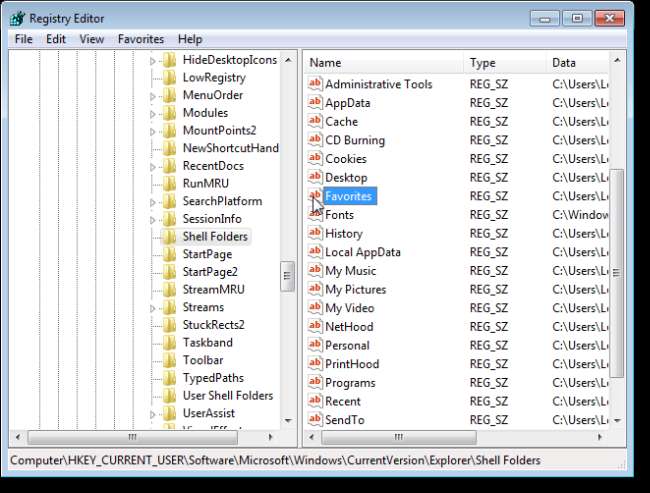The image size is (650, 493).
Task: Click the string icon beside Local AppData
Action: (315, 252)
